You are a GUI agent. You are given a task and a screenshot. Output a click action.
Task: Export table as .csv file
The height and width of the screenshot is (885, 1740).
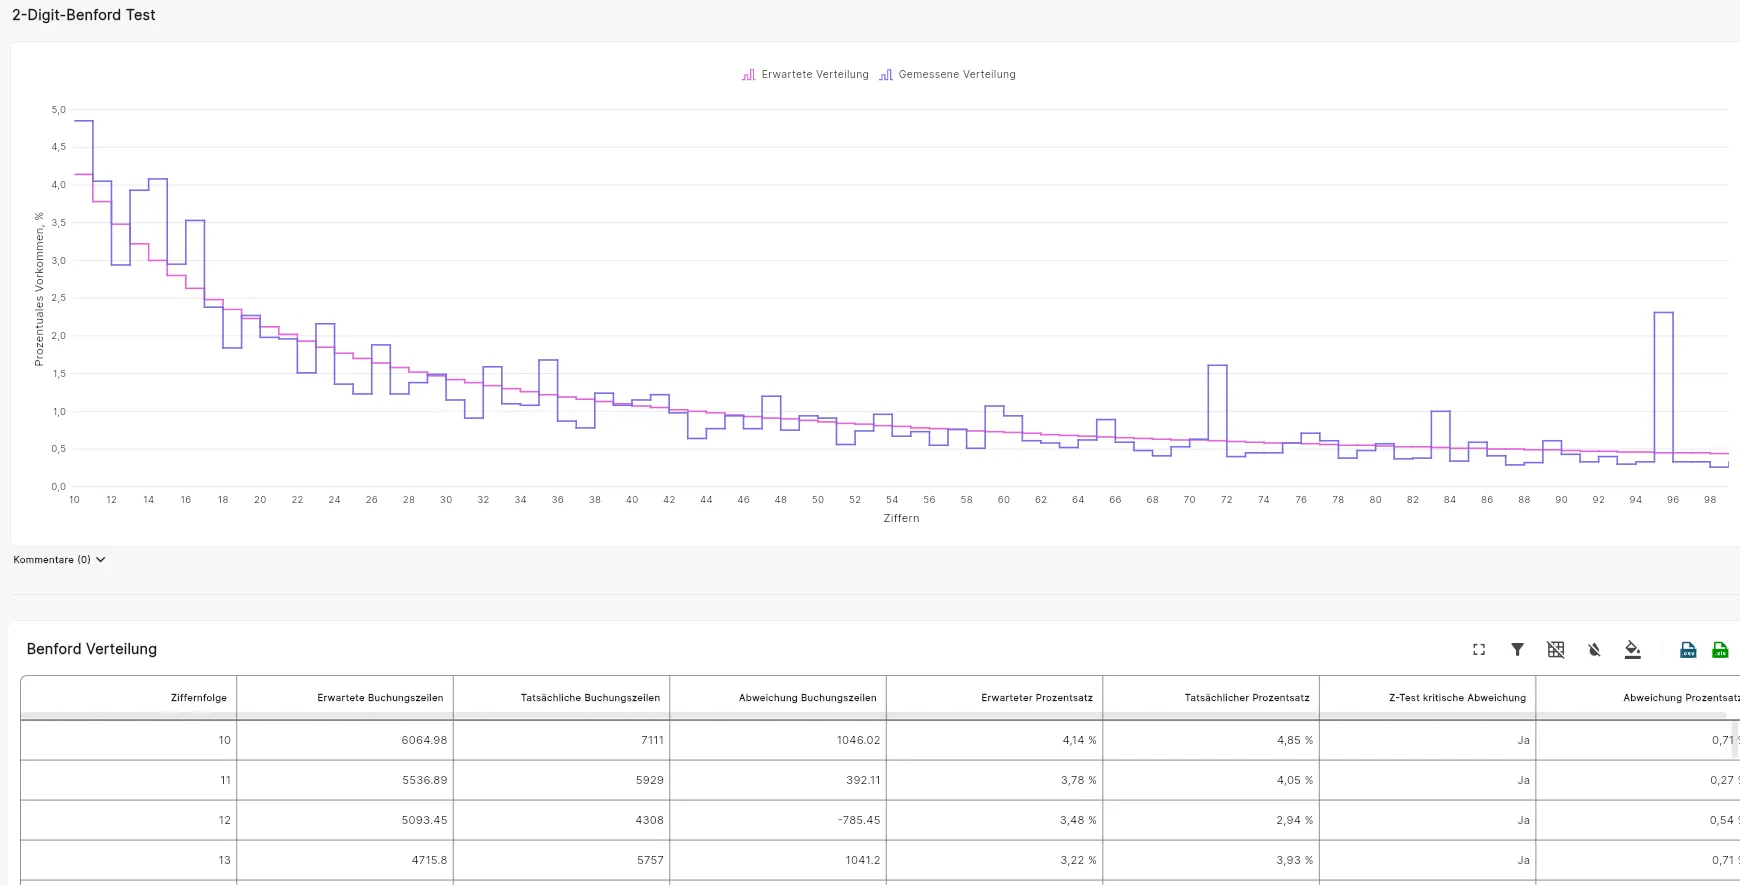pyautogui.click(x=1688, y=650)
